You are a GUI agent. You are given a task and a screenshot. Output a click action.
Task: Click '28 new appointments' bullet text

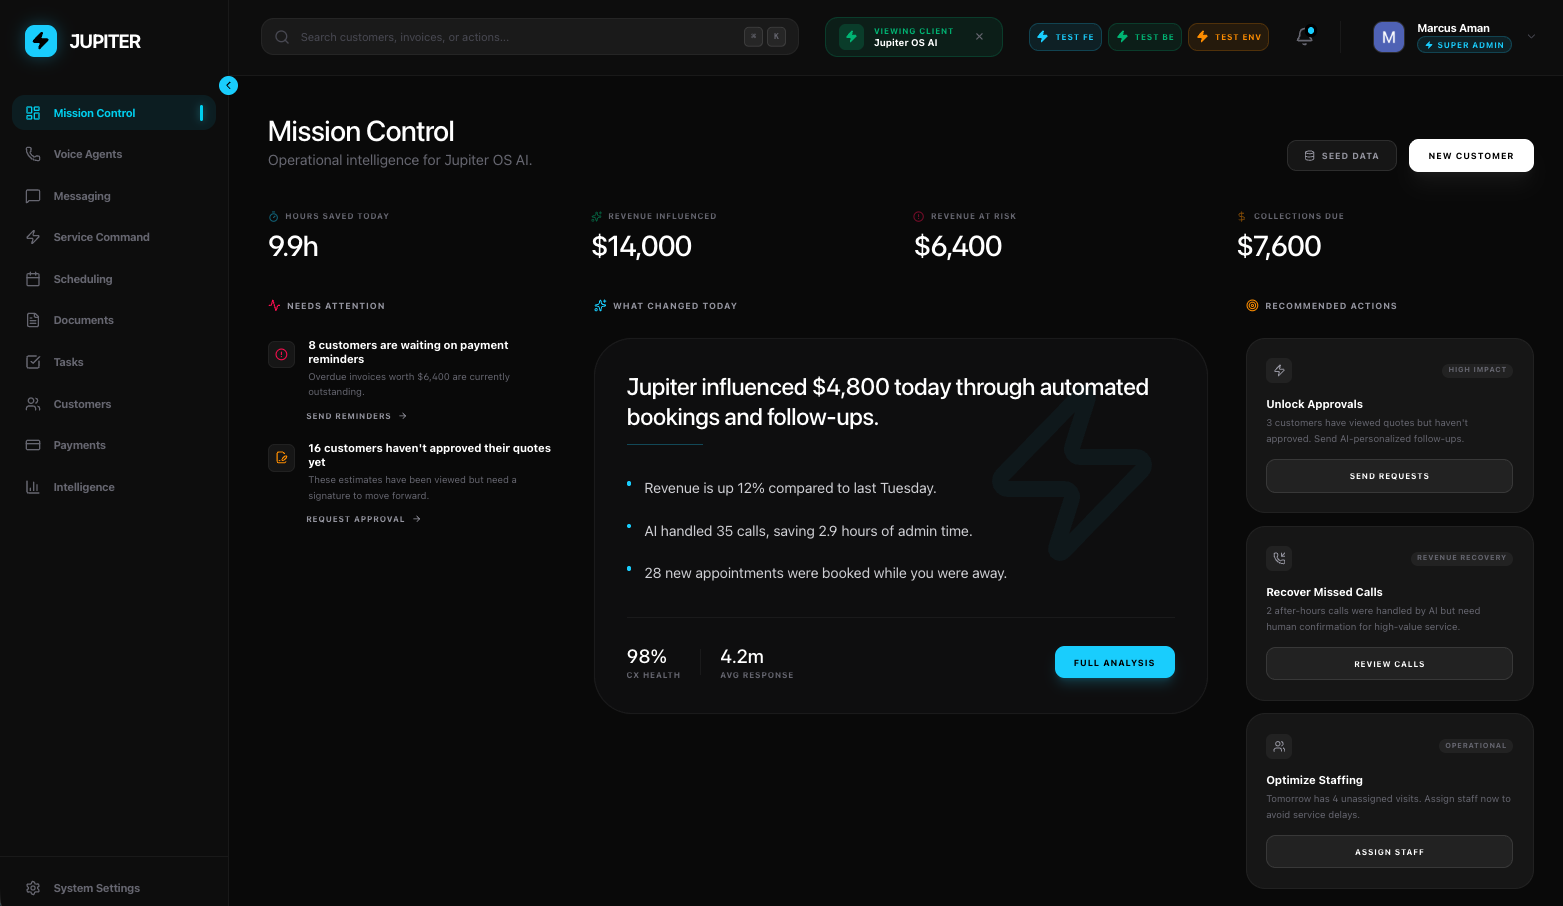(825, 573)
